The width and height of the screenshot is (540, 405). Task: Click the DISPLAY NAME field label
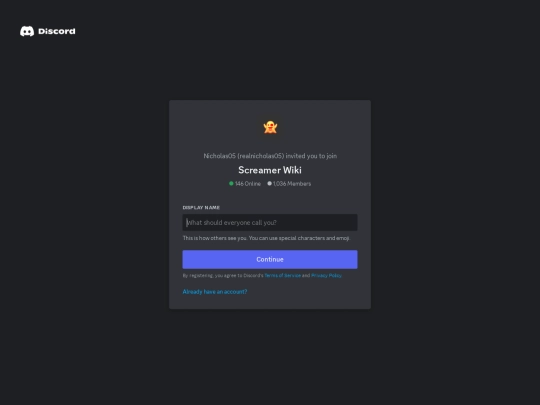201,208
